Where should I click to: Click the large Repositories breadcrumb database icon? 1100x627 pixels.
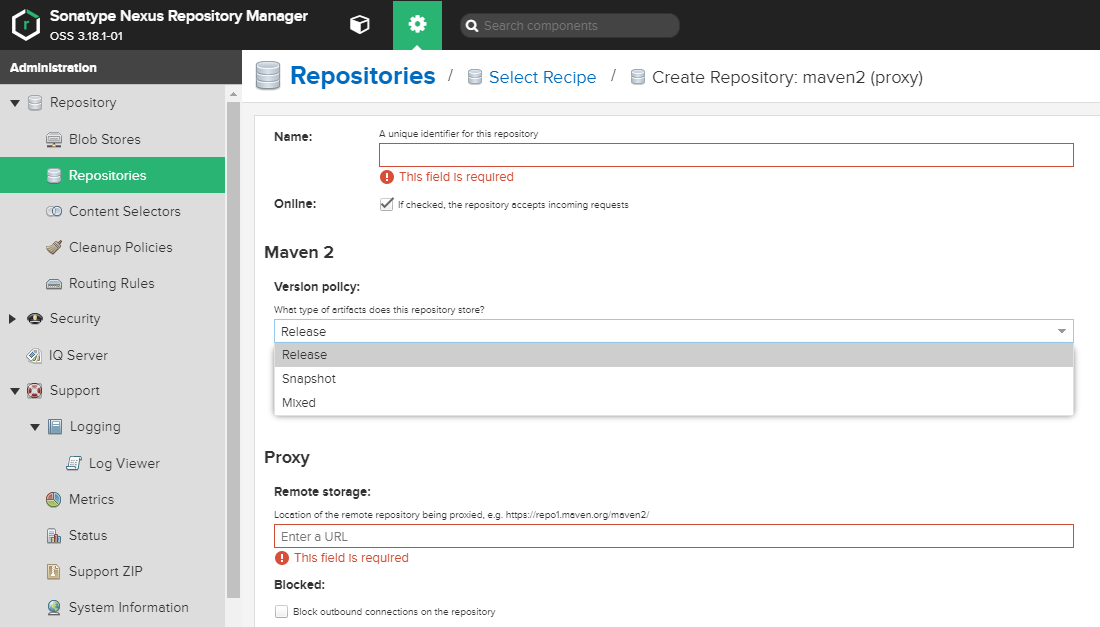point(268,76)
